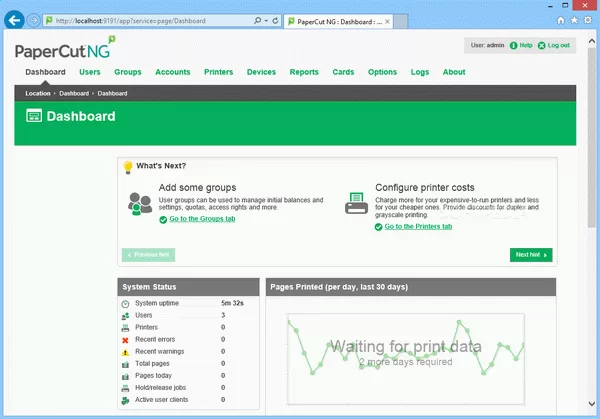Image resolution: width=600 pixels, height=419 pixels.
Task: Click the browser back arrow button
Action: coord(14,20)
